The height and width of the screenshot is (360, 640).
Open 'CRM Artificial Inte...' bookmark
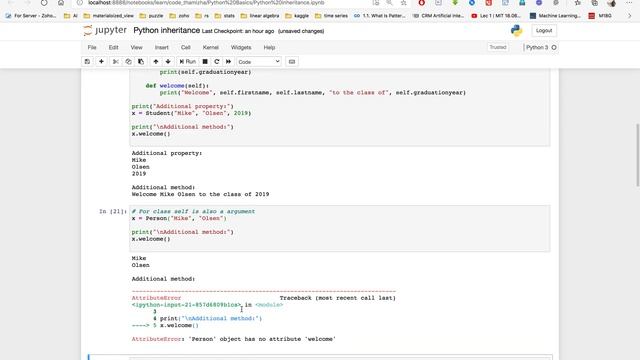click(x=439, y=16)
